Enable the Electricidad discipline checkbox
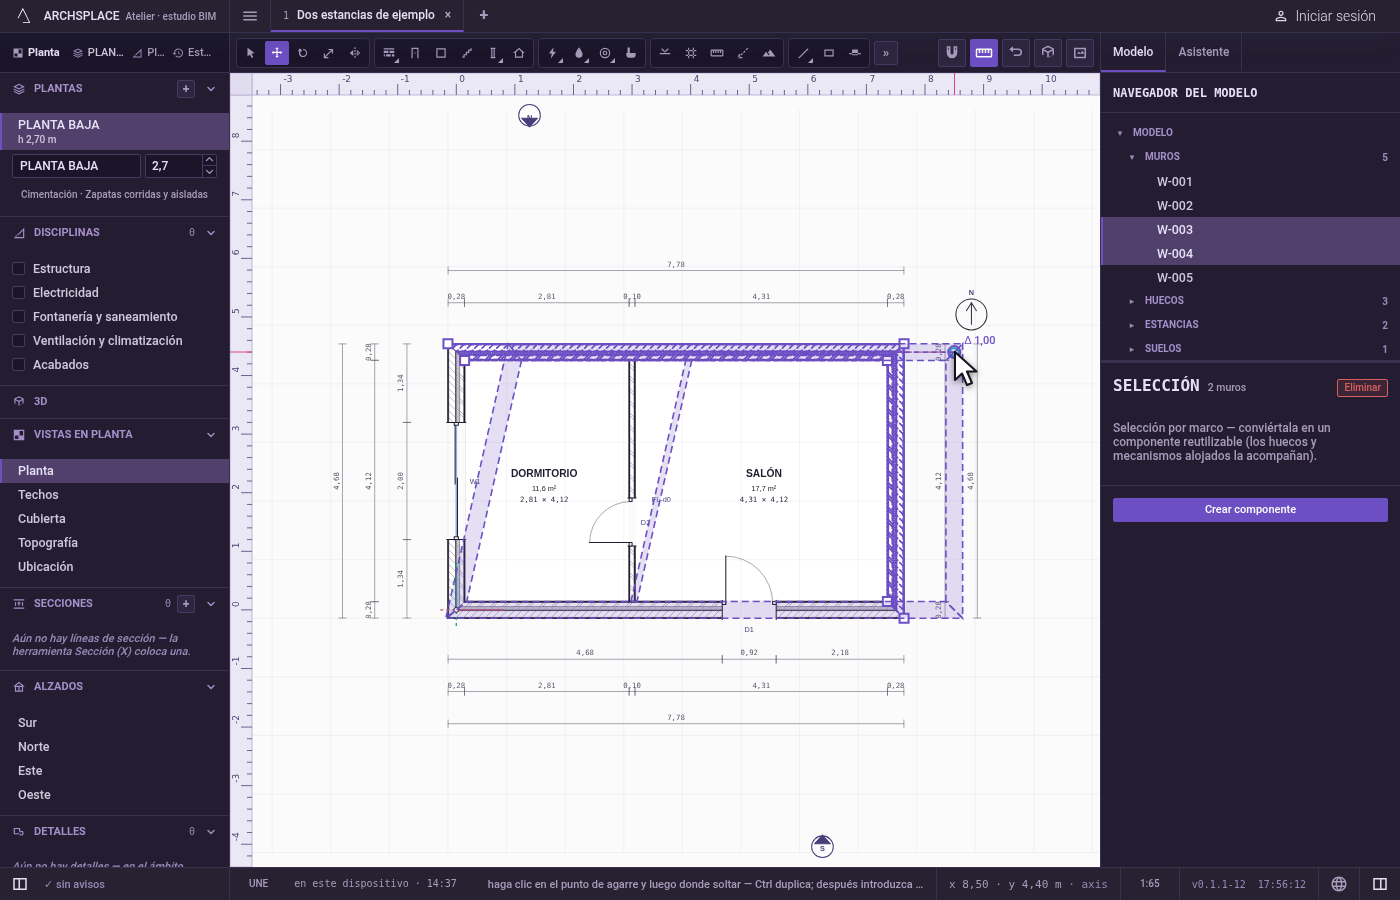The image size is (1400, 900). (18, 293)
